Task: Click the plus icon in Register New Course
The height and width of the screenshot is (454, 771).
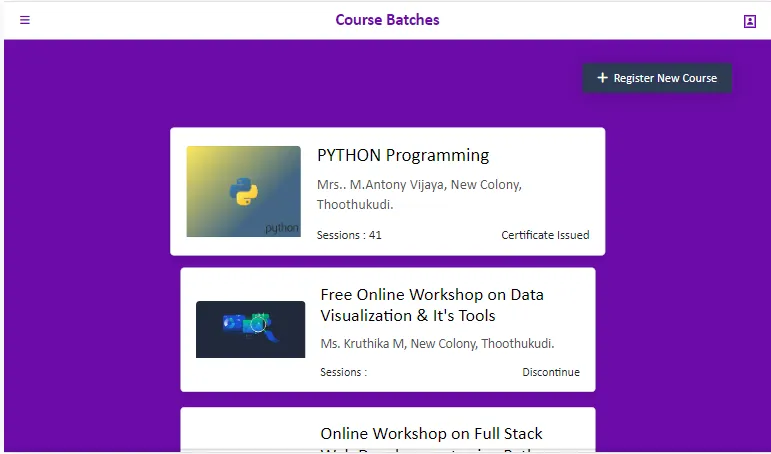Action: click(x=602, y=78)
